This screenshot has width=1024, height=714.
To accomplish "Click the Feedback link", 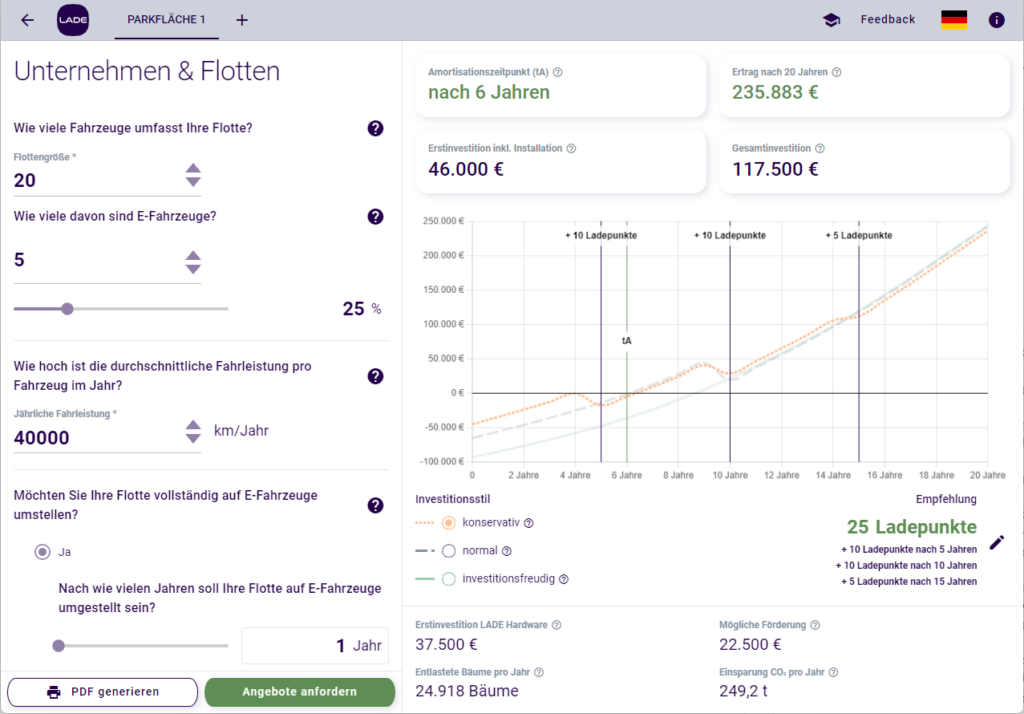I will point(887,20).
